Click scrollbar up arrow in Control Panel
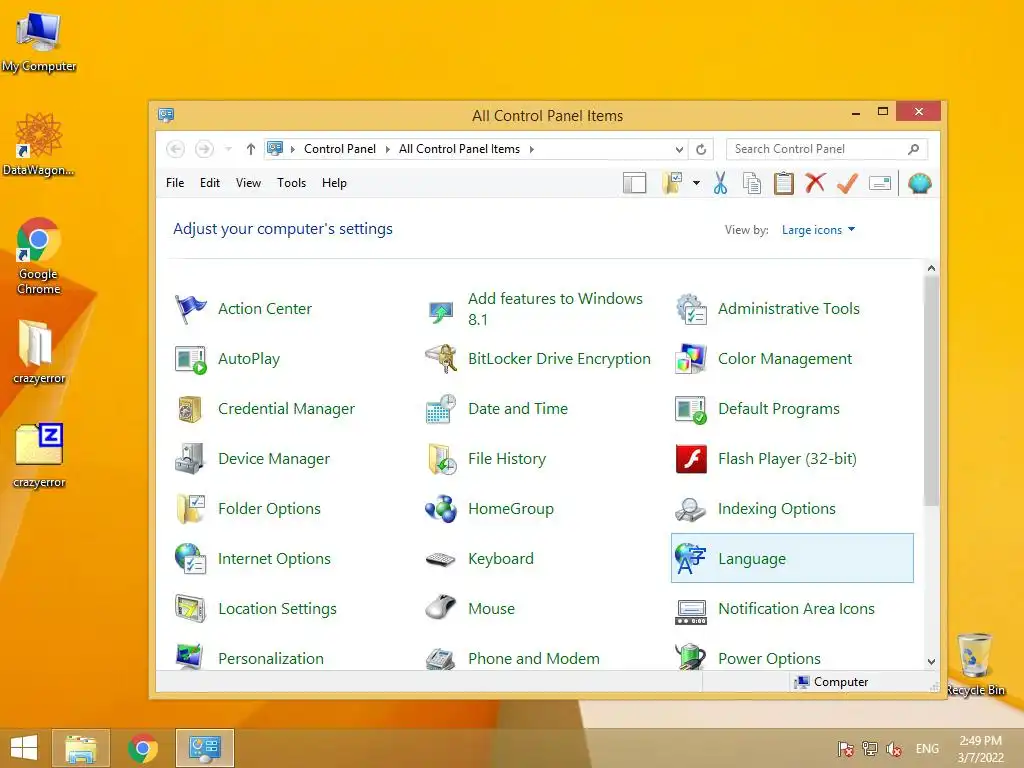Screen dimensions: 1024x768 (931, 268)
